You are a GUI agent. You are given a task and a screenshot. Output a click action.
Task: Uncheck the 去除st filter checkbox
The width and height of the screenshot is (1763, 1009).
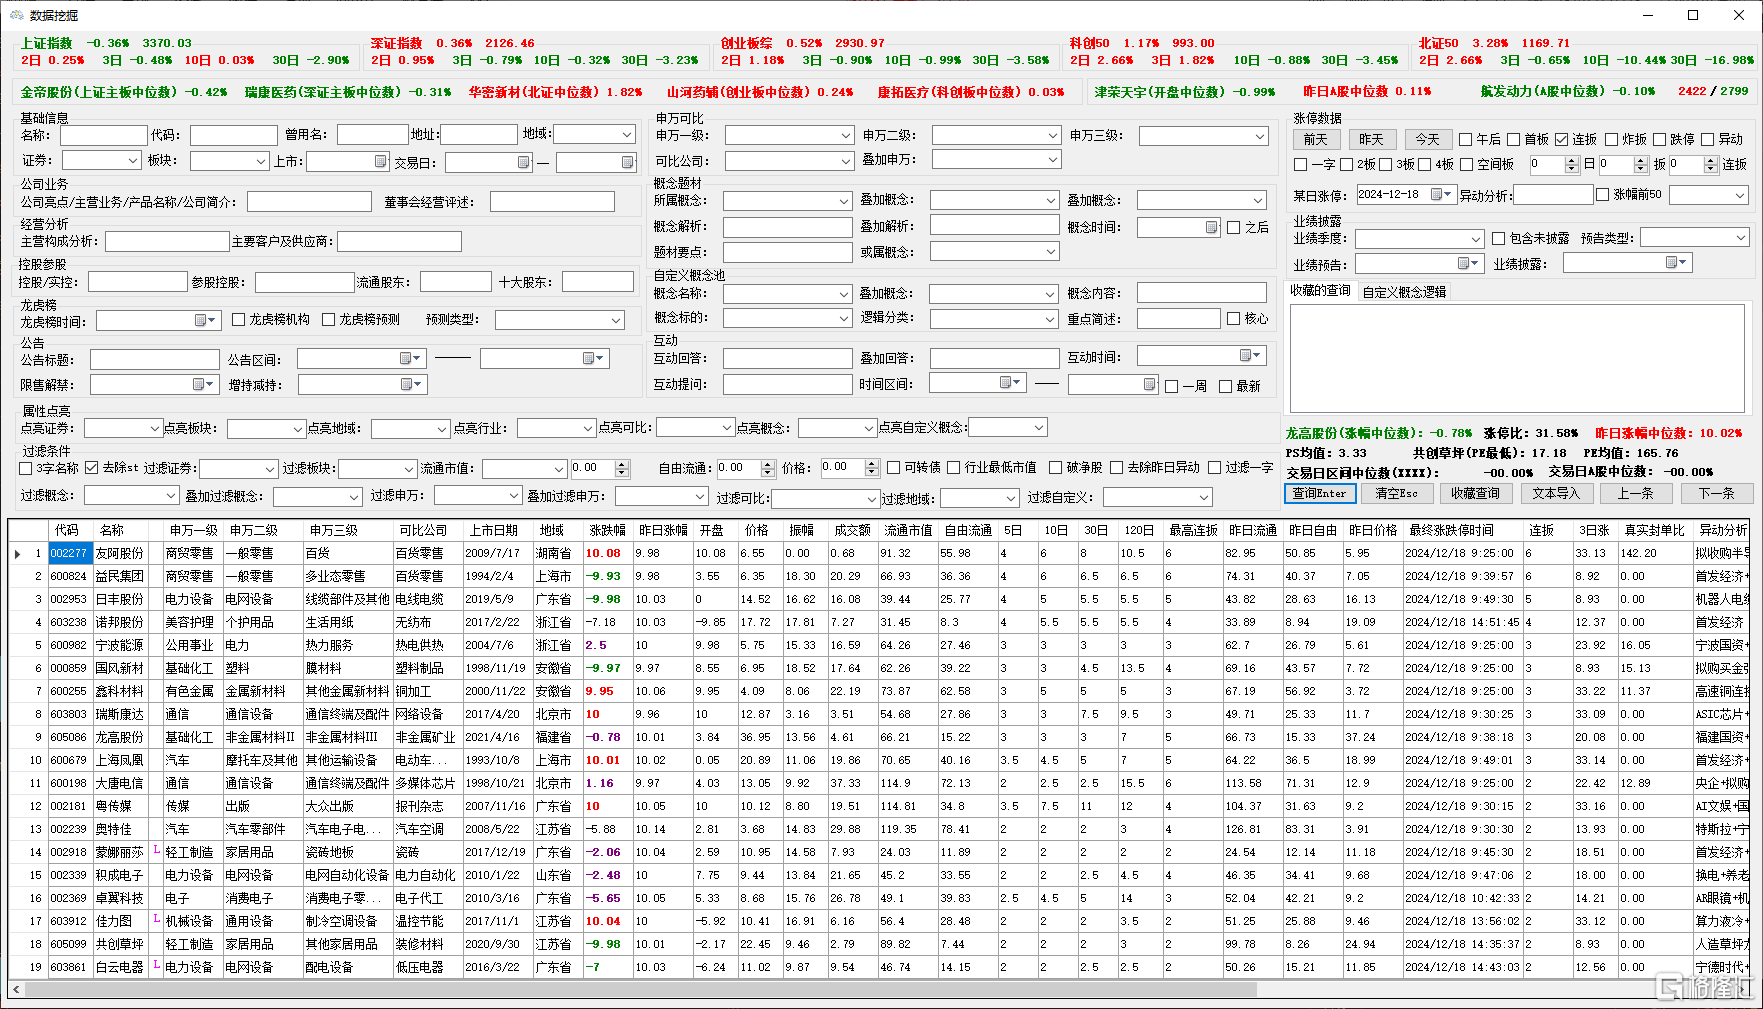[92, 468]
